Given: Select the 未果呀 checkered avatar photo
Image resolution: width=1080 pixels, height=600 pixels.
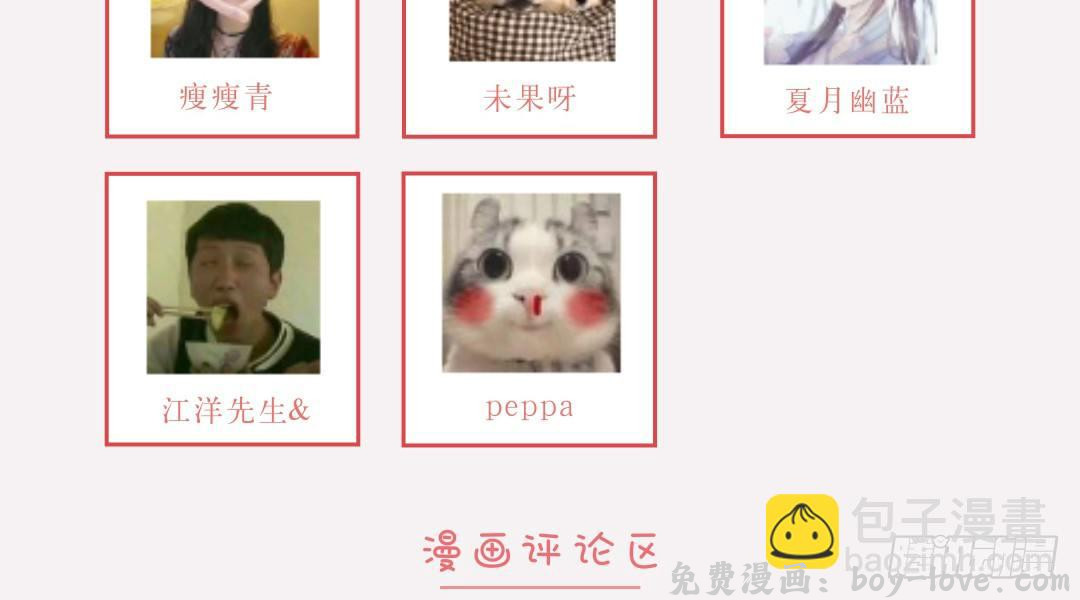Looking at the screenshot, I should tap(532, 30).
